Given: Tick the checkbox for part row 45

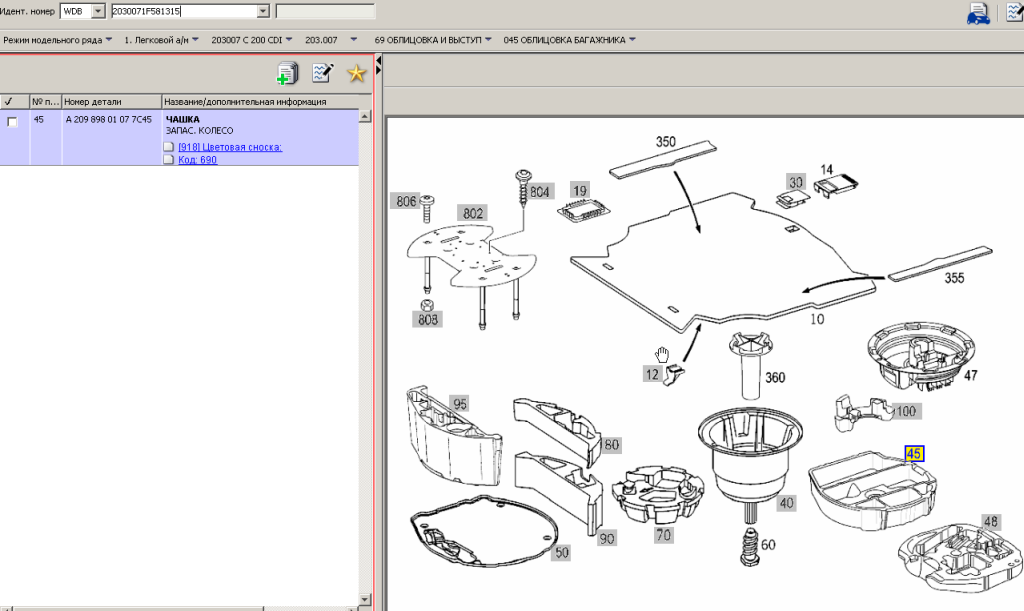Looking at the screenshot, I should tap(12, 122).
